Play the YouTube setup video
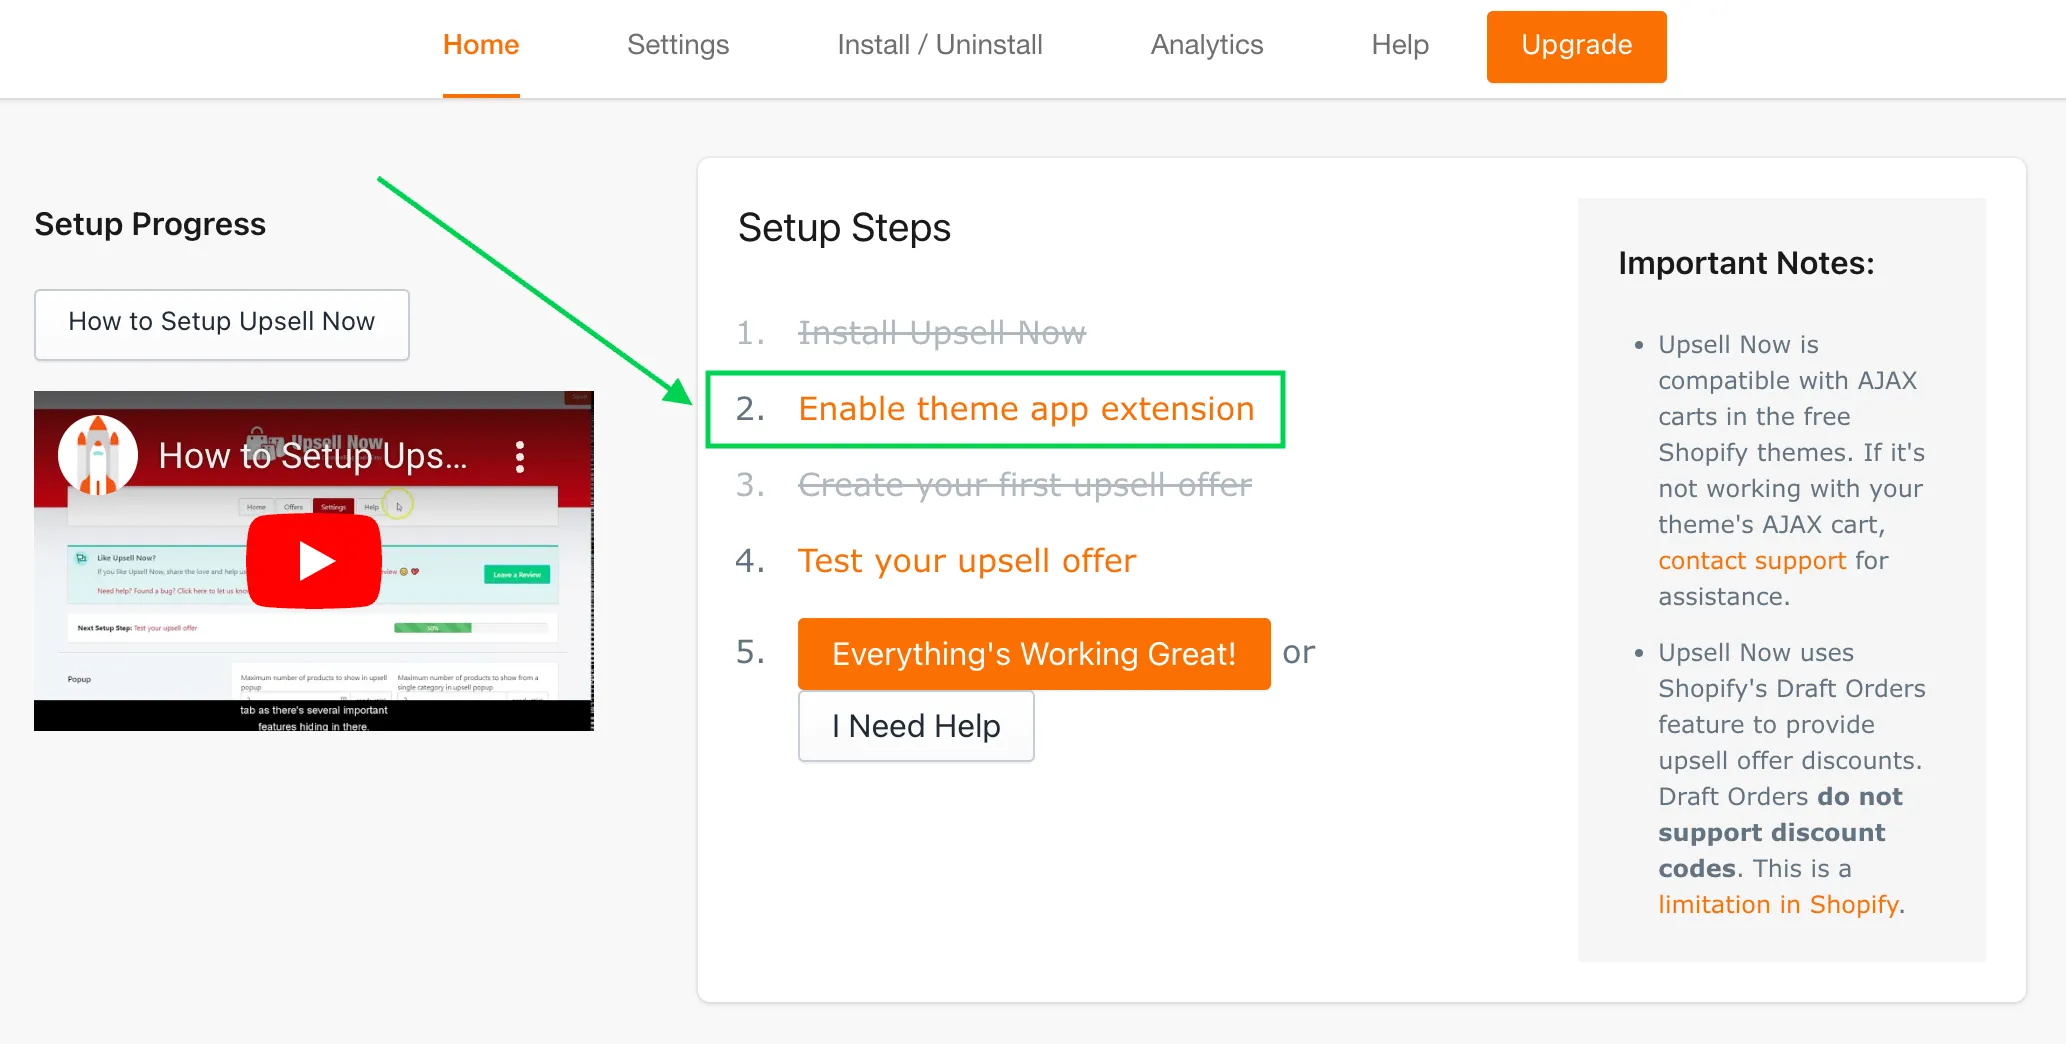2066x1044 pixels. pyautogui.click(x=314, y=561)
